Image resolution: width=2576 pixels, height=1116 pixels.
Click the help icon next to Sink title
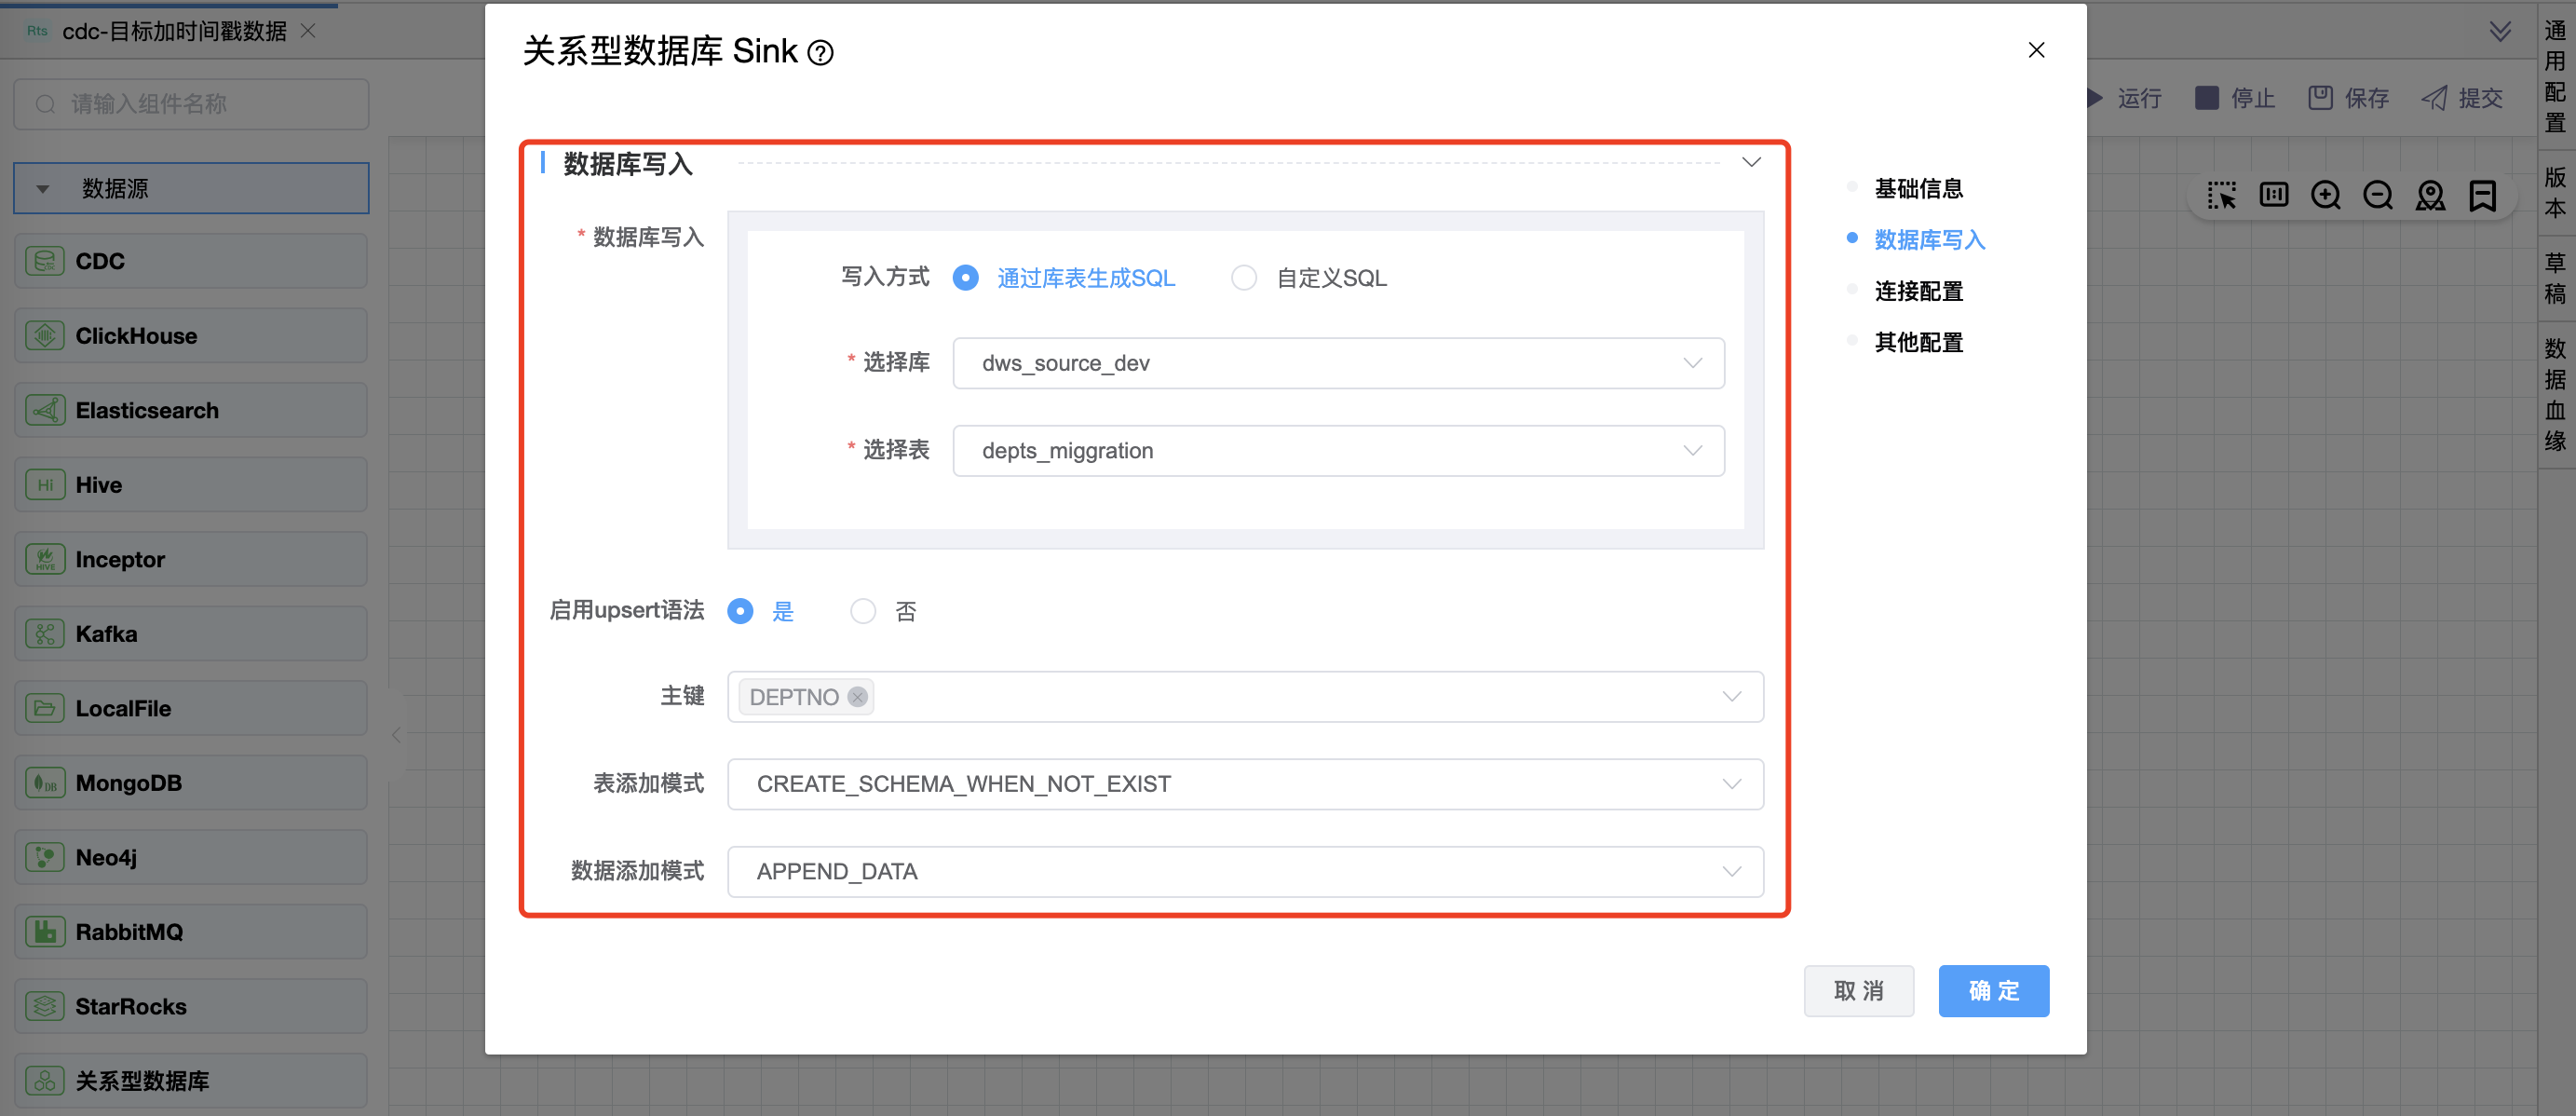click(x=820, y=53)
